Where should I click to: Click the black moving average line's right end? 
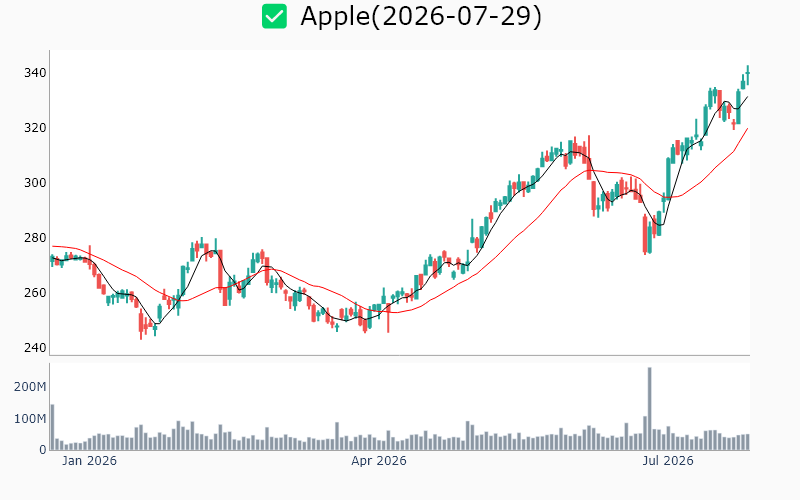(x=747, y=97)
